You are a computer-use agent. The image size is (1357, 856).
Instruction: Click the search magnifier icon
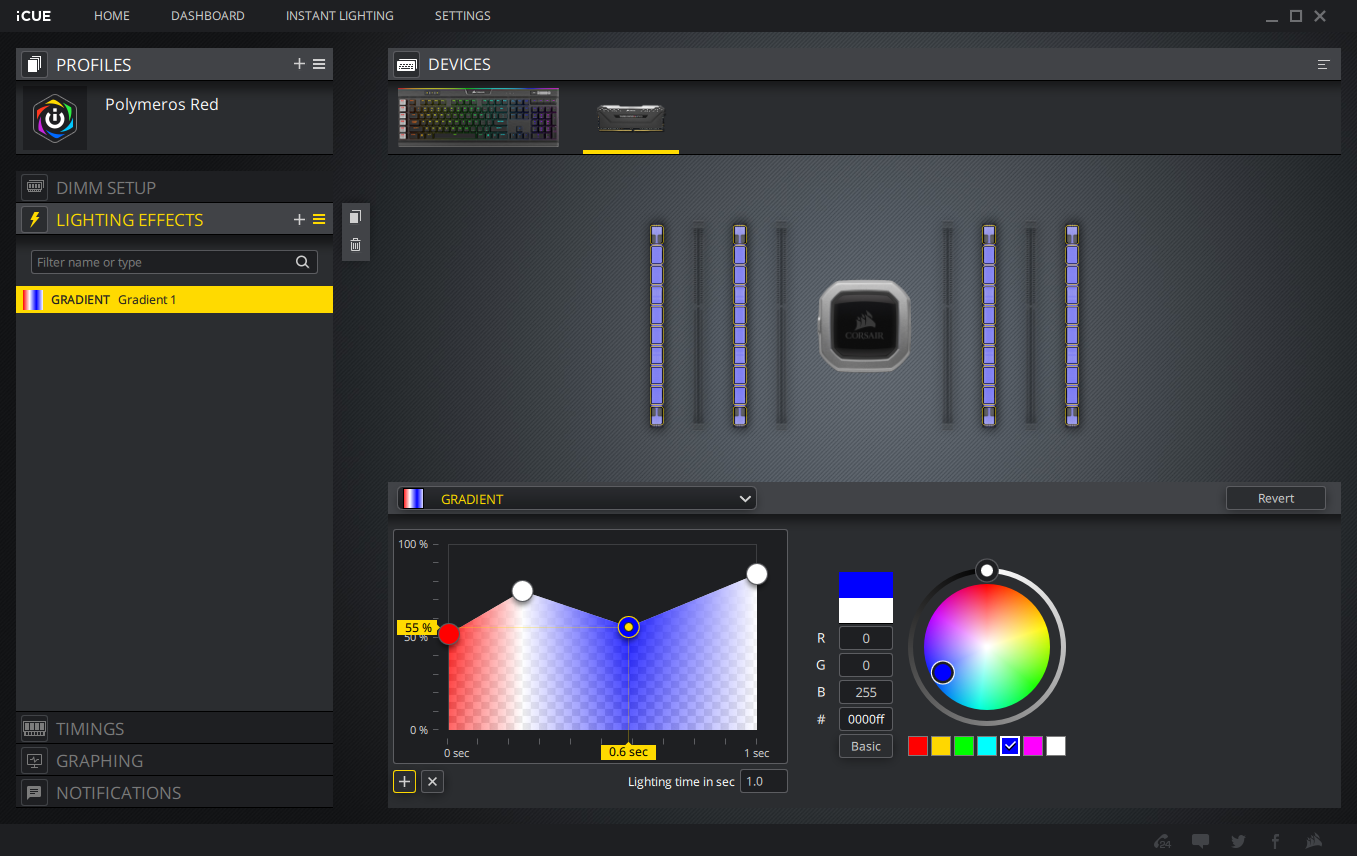(303, 262)
